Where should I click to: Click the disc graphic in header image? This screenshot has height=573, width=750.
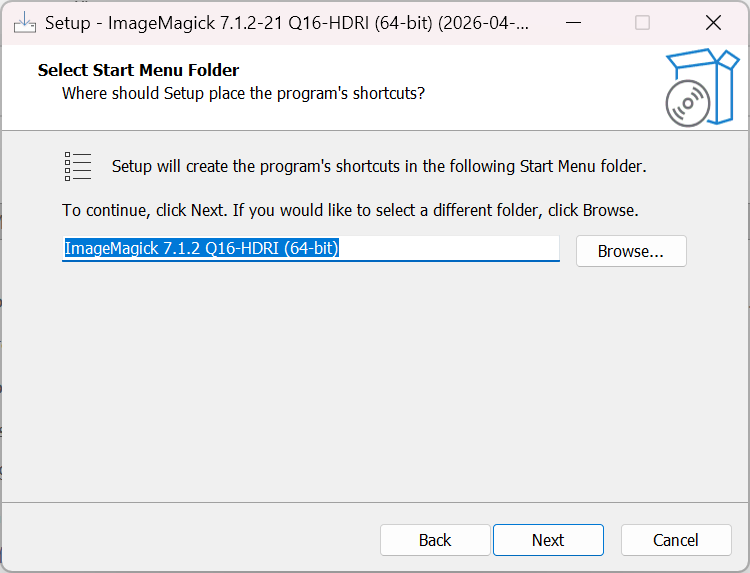[x=688, y=103]
